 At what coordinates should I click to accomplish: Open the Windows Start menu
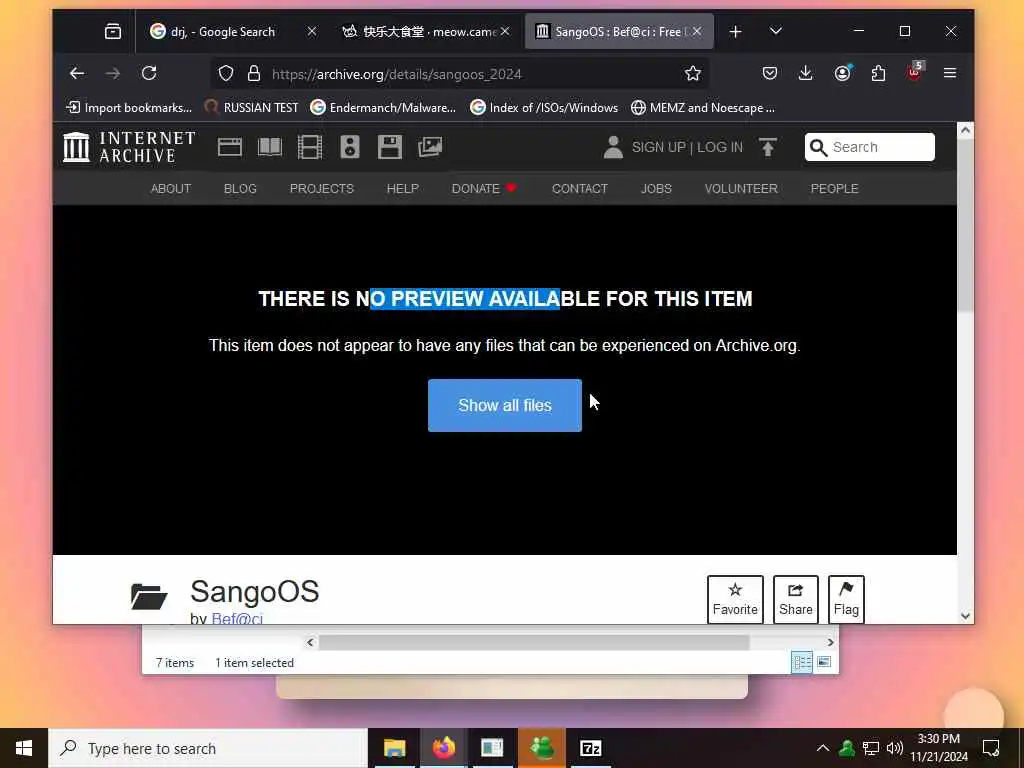coord(24,748)
